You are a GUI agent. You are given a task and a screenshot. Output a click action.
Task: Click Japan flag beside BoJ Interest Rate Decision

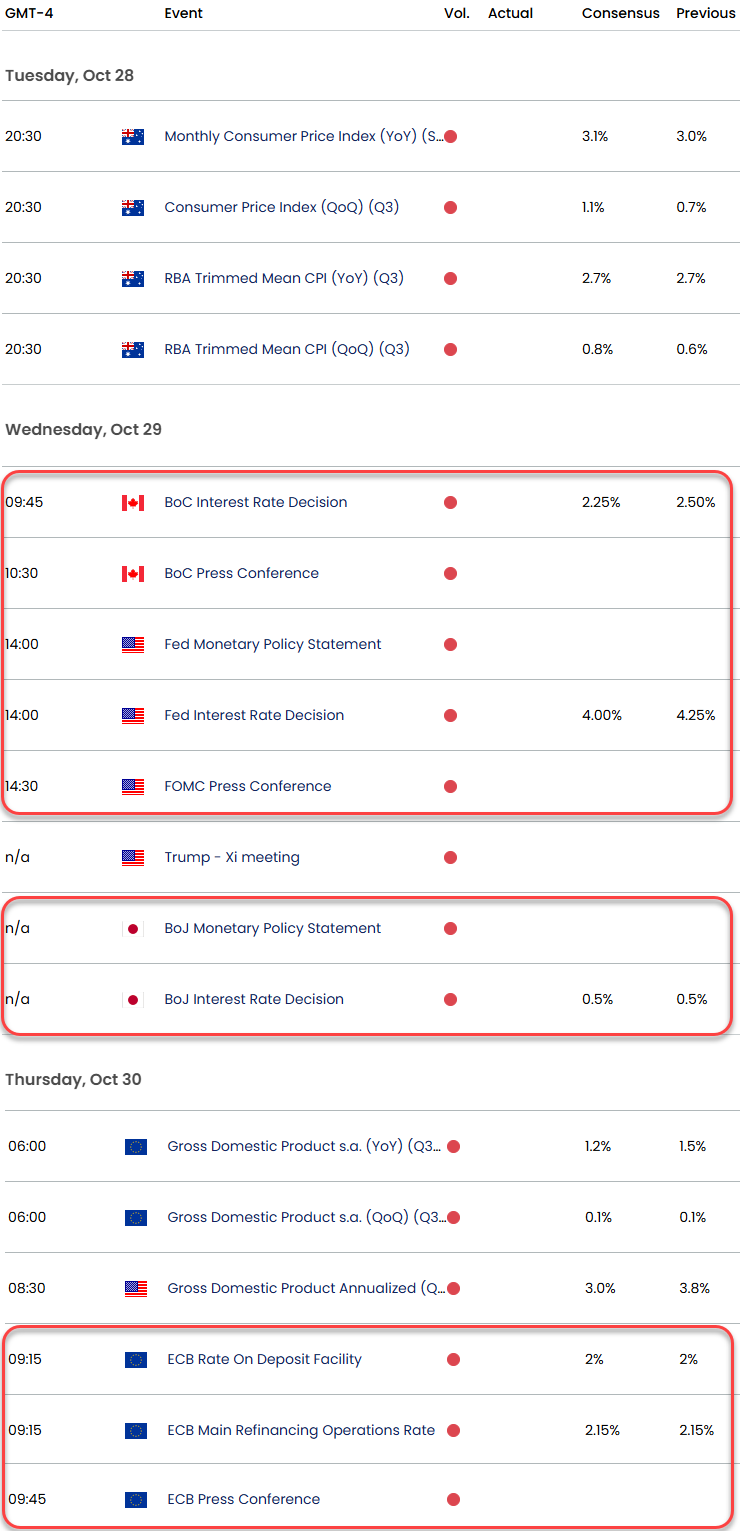tap(132, 1000)
